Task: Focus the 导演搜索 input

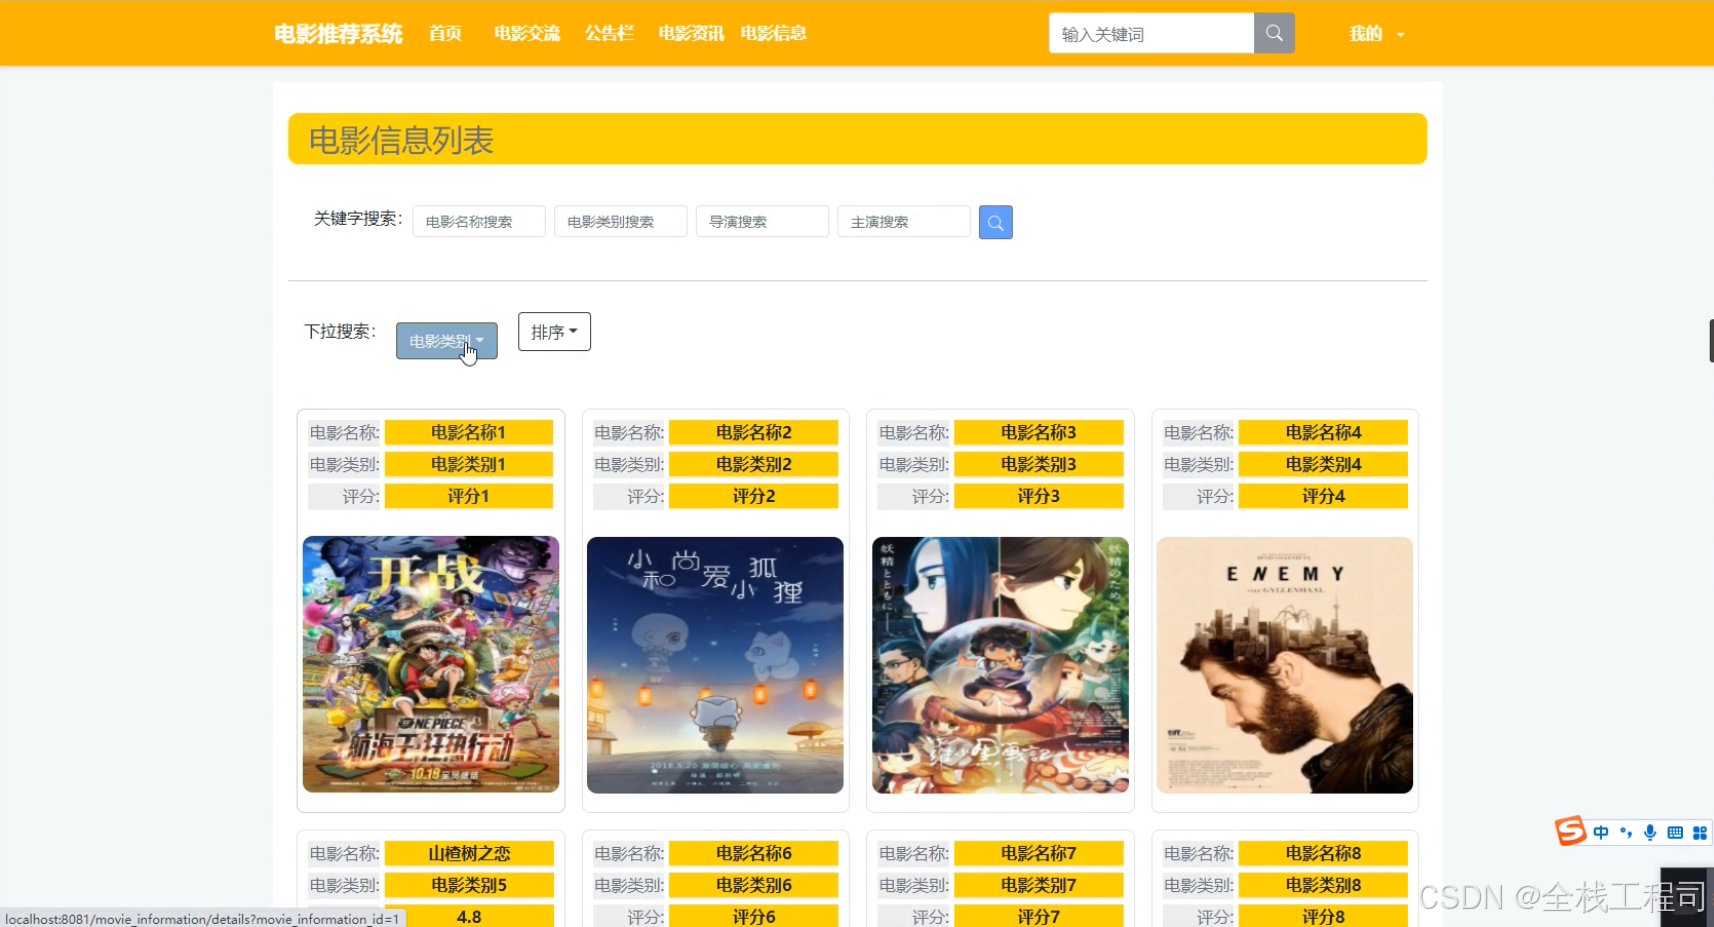Action: click(x=762, y=221)
